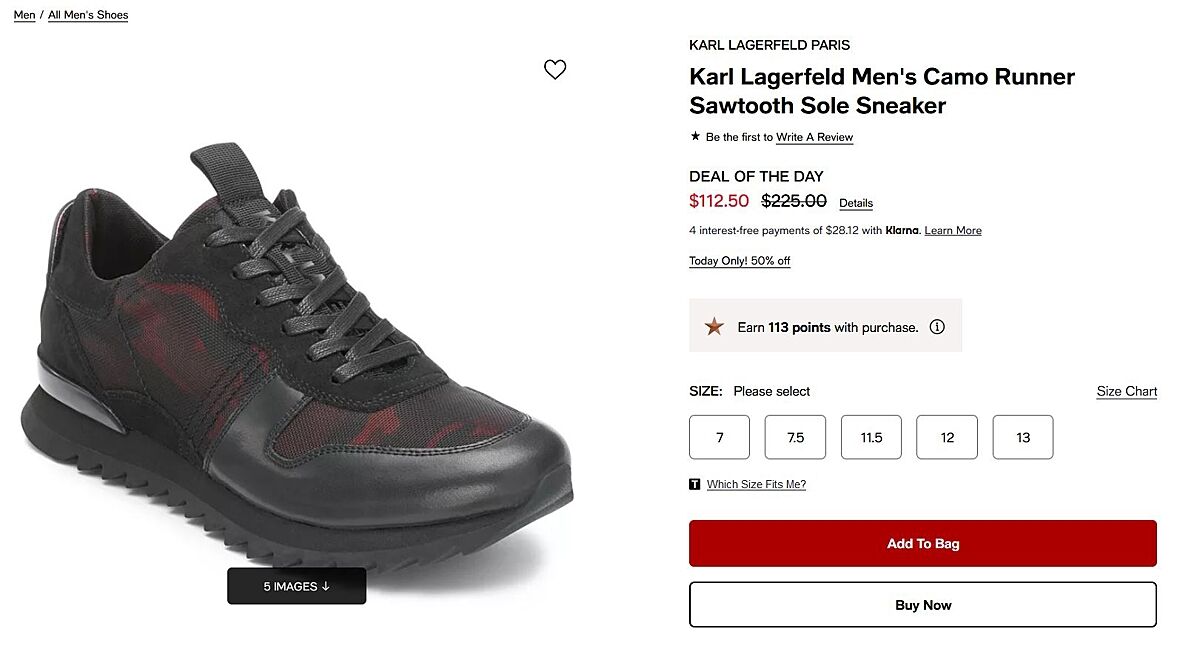Open the Men breadcrumb link
This screenshot has height=646, width=1200.
coord(24,15)
